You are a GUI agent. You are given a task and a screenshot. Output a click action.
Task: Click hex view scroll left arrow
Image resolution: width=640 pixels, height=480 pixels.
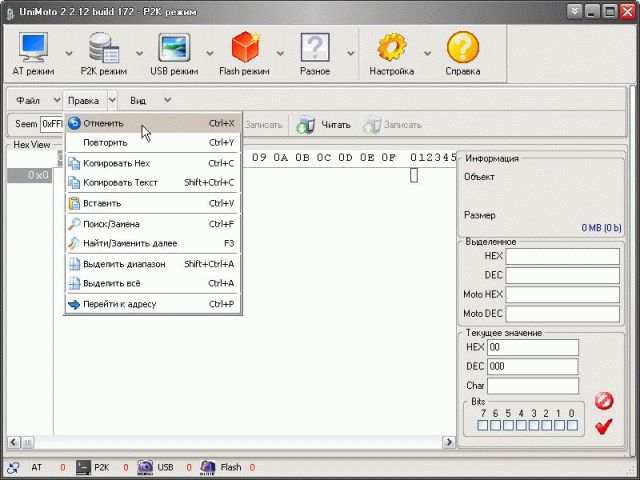click(x=13, y=442)
